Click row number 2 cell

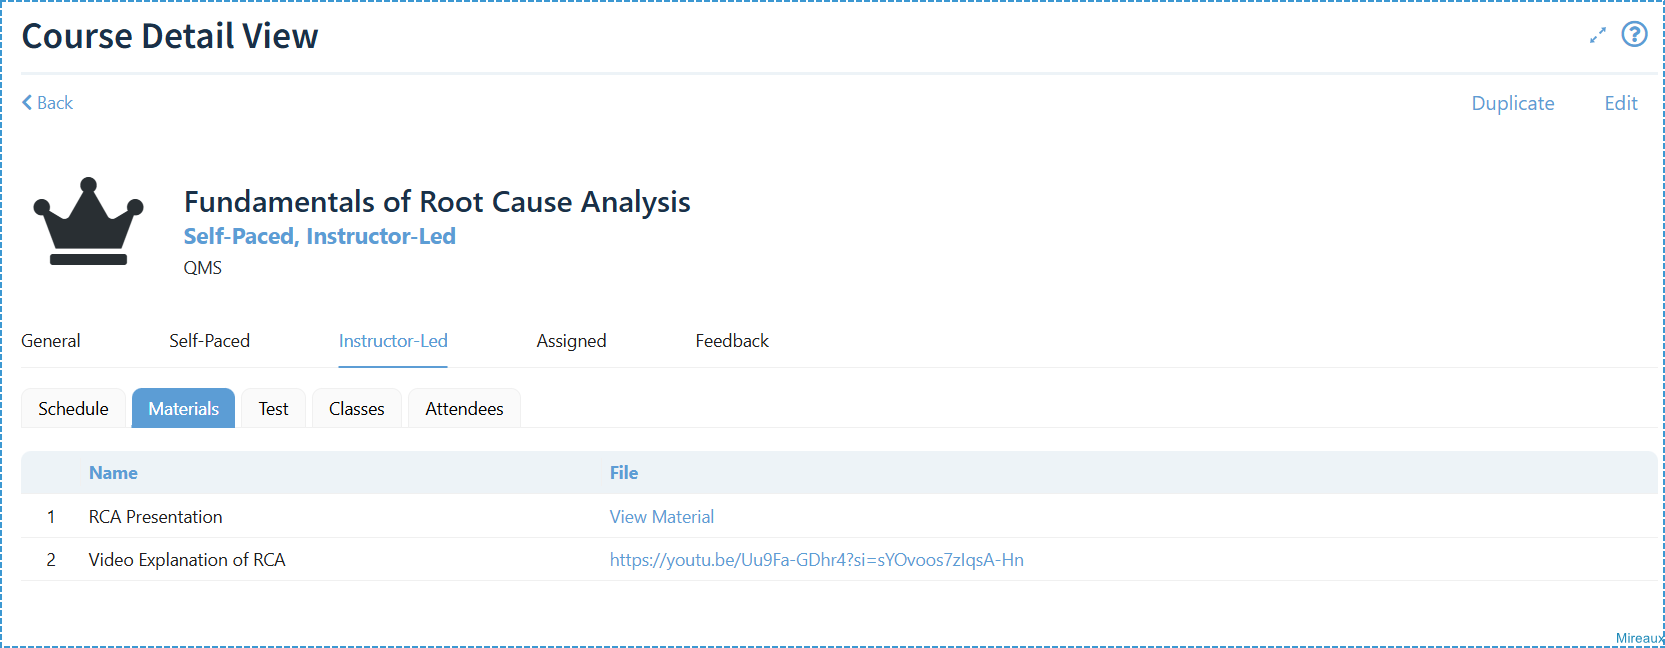(x=51, y=560)
